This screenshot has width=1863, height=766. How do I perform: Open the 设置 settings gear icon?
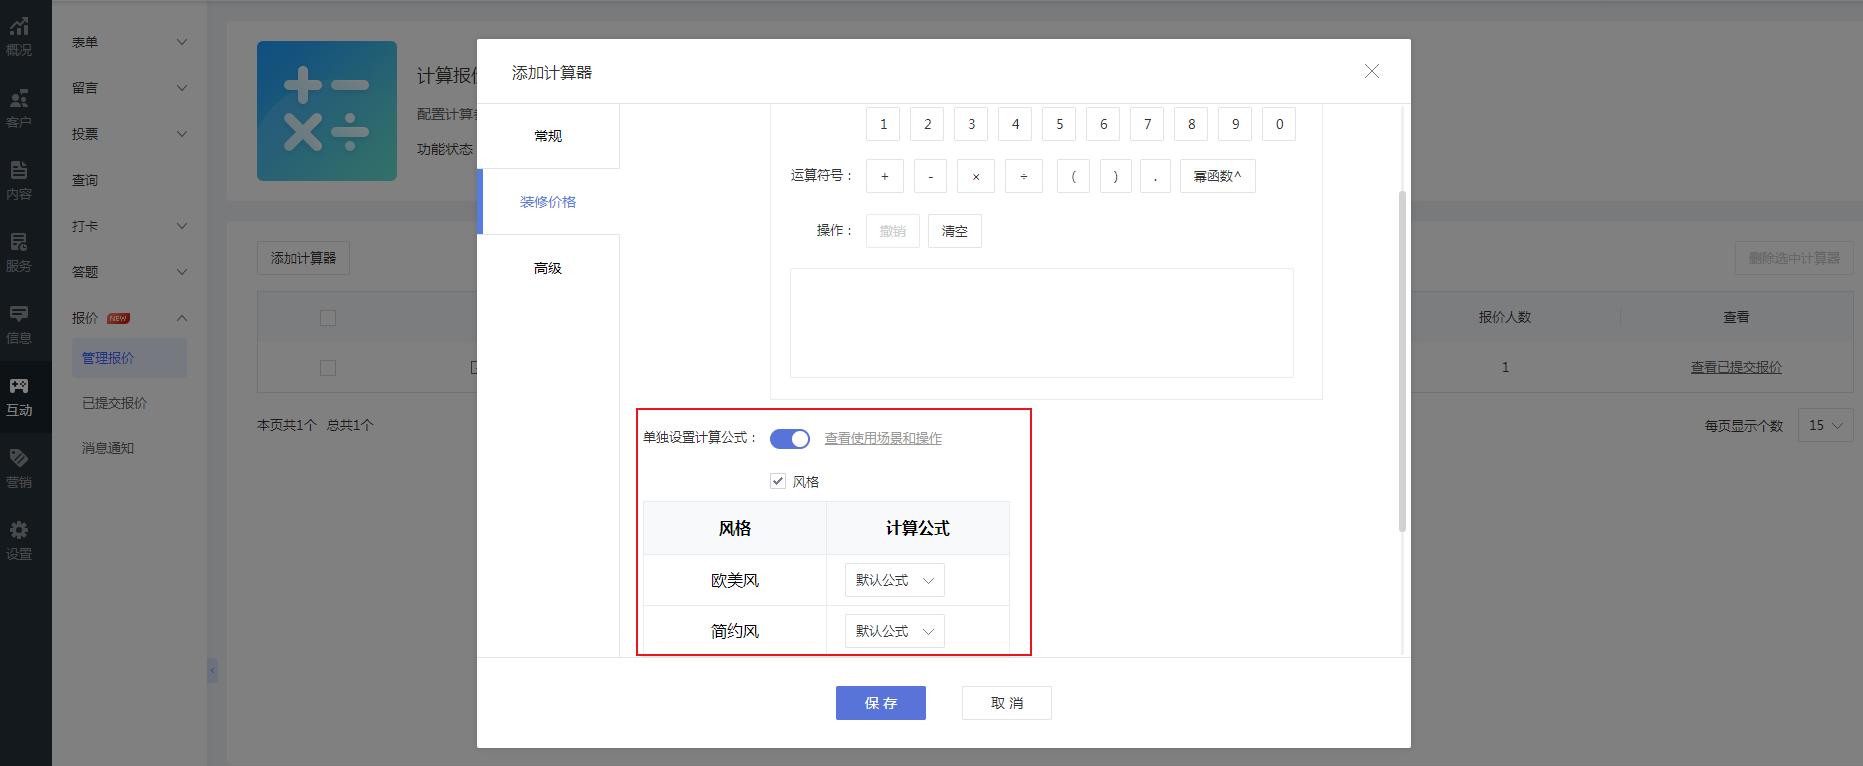coord(19,541)
